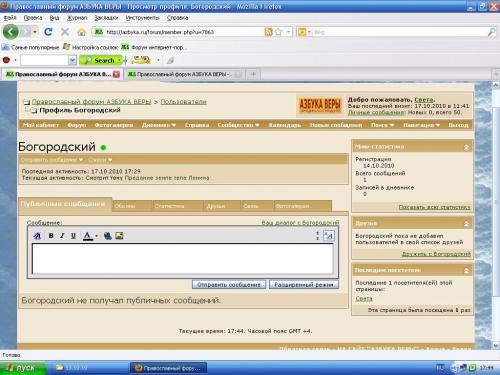
Task: Reload the page with the Refresh icon
Action: (x=48, y=32)
